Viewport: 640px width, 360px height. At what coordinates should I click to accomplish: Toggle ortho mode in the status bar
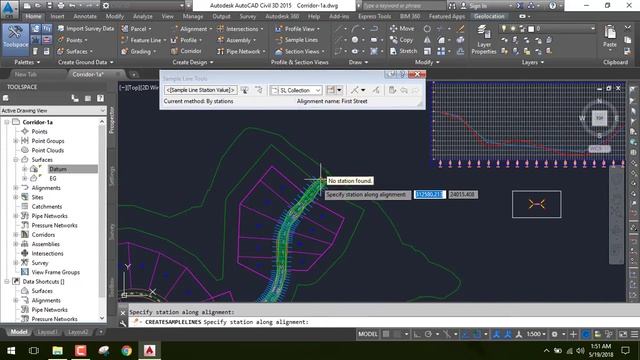[417, 334]
